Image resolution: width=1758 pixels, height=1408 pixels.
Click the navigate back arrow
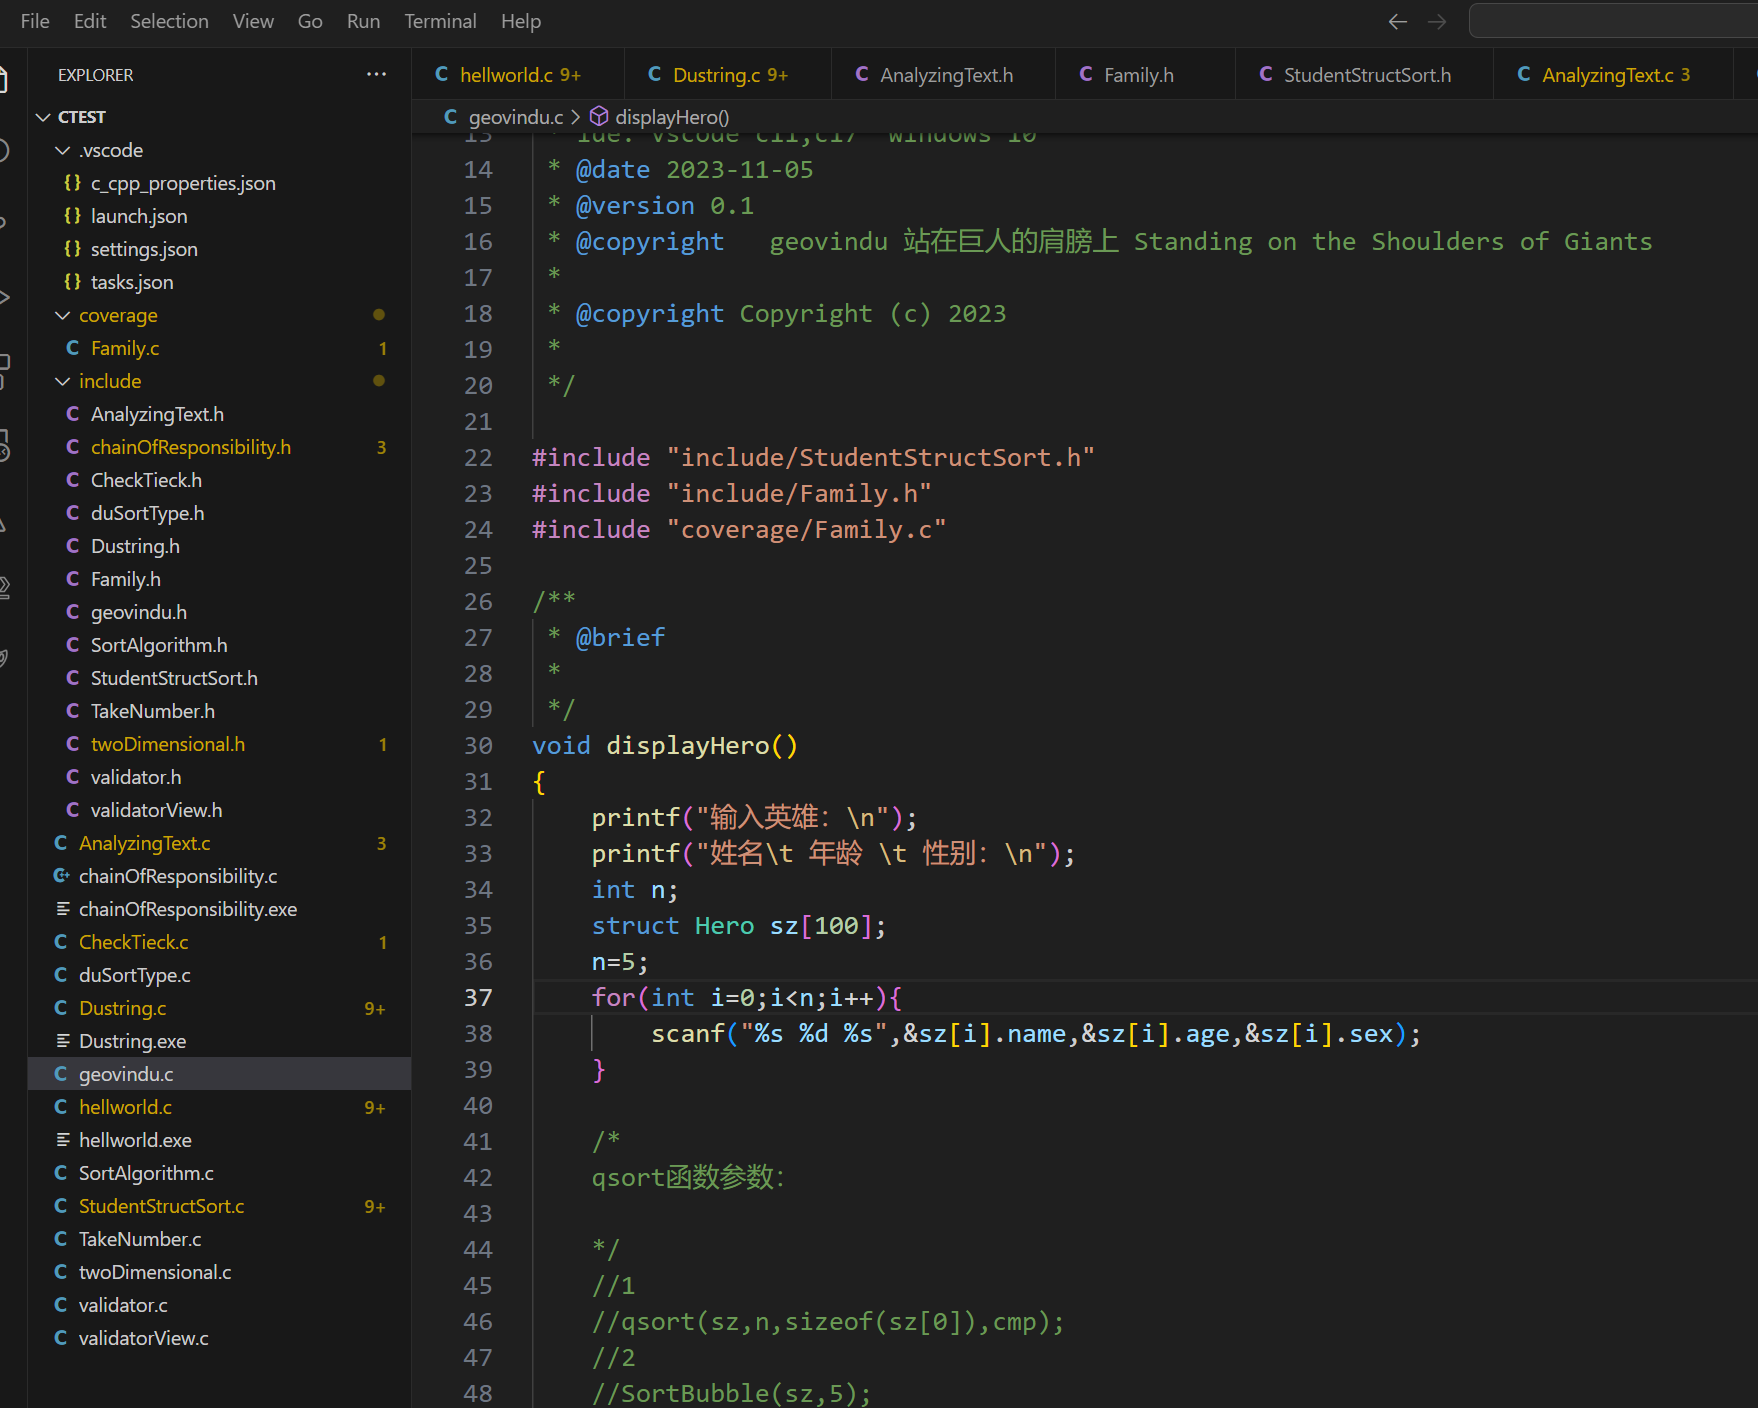coord(1397,22)
